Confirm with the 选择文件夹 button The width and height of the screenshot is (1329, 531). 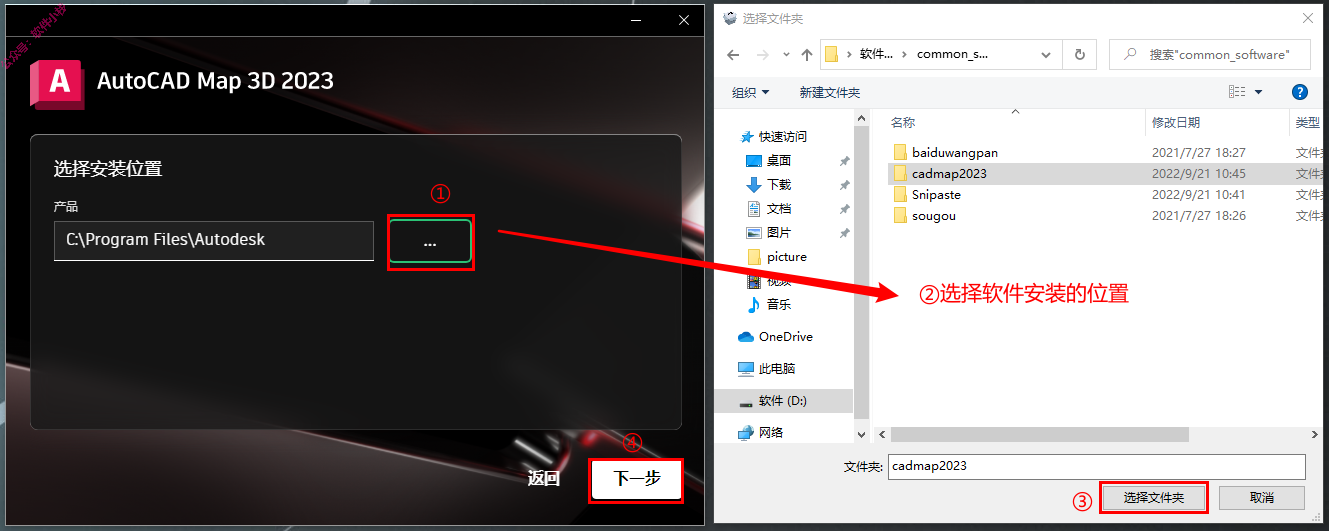(1153, 497)
